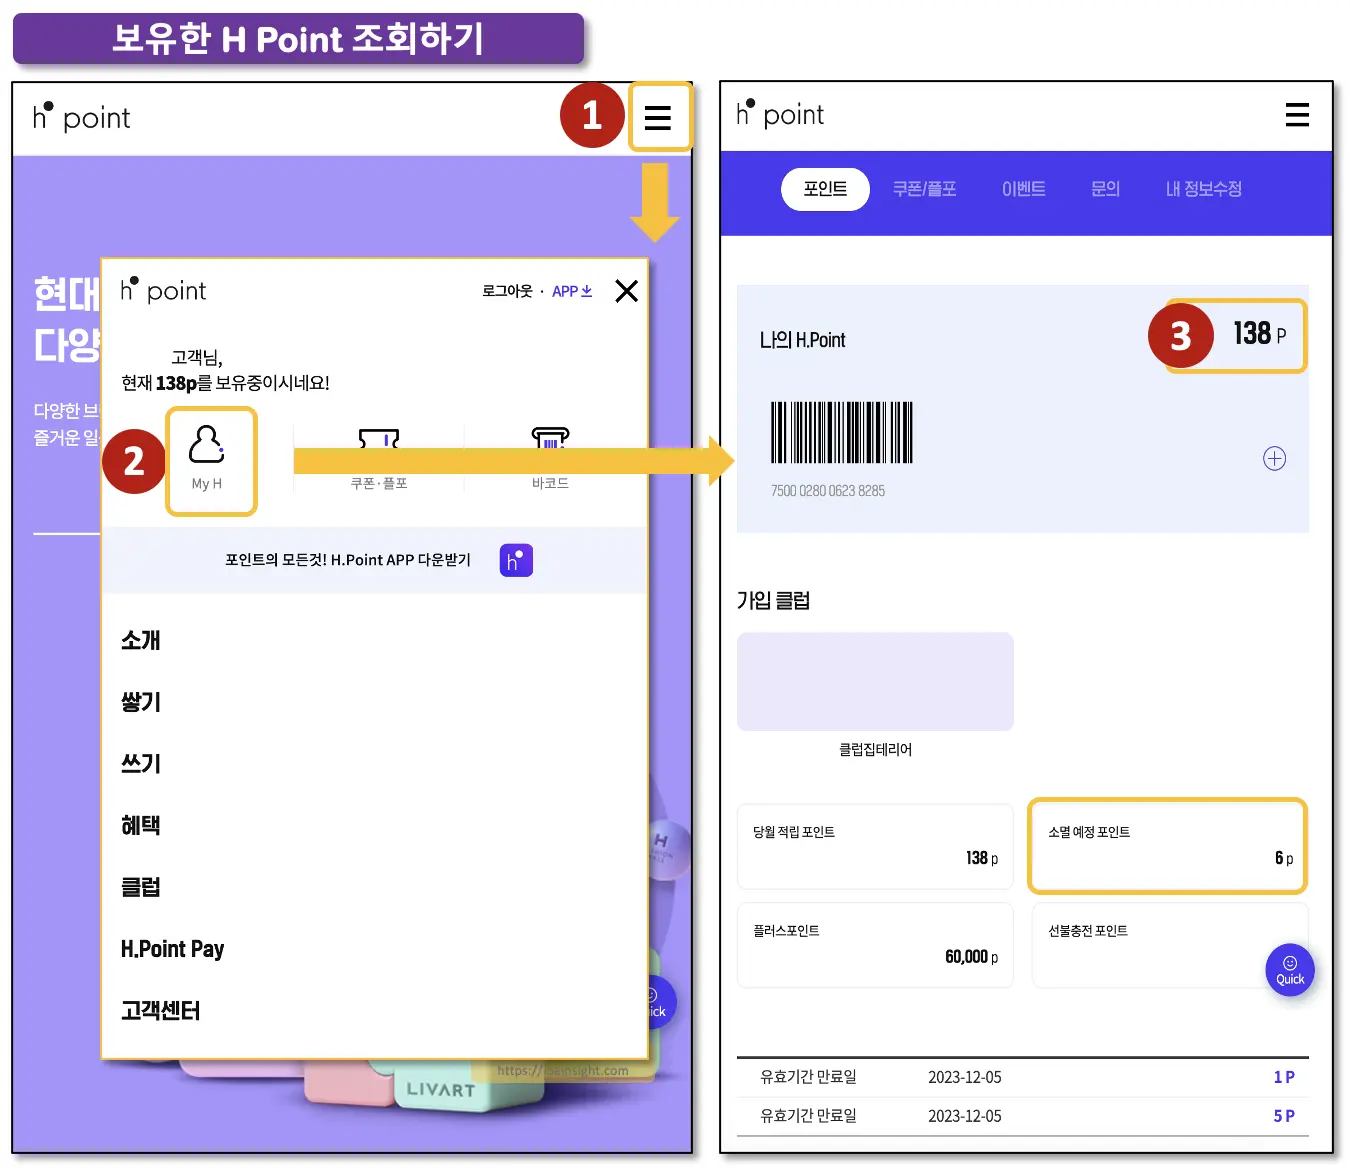This screenshot has width=1350, height=1172.
Task: Tap the H.Point APP download app icon
Action: click(x=515, y=560)
